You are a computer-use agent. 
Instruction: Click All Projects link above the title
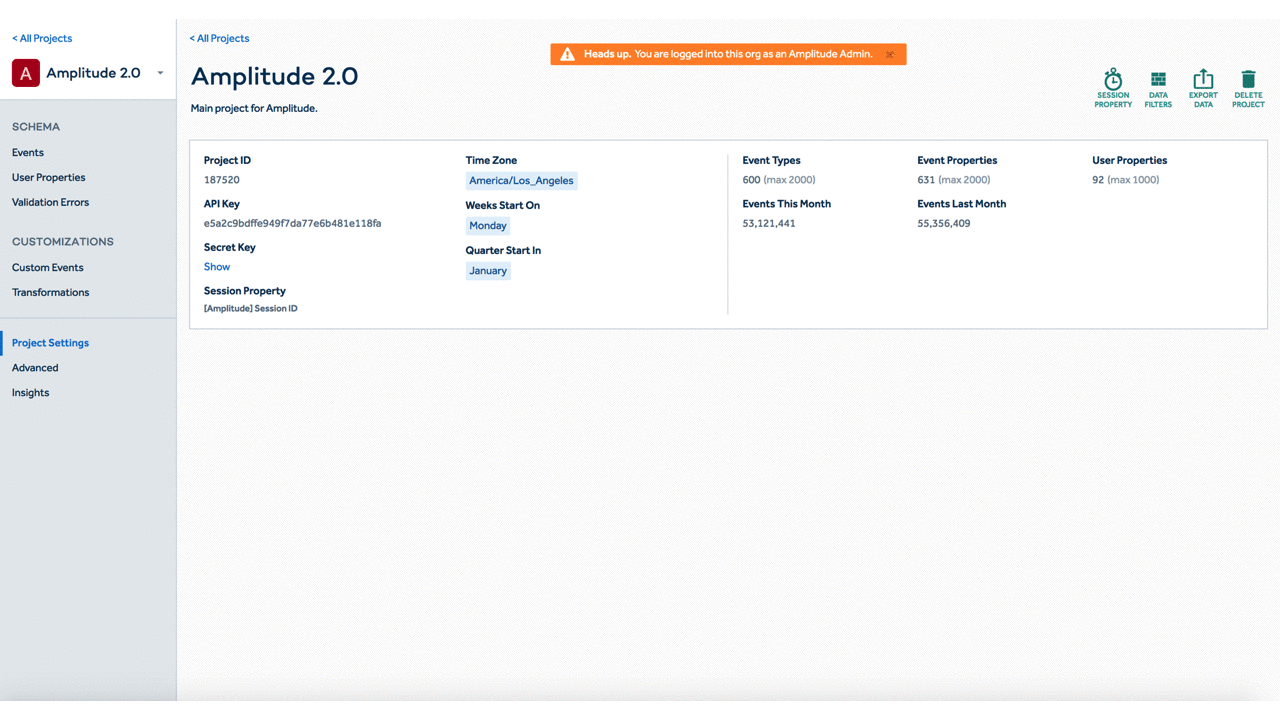coord(220,39)
